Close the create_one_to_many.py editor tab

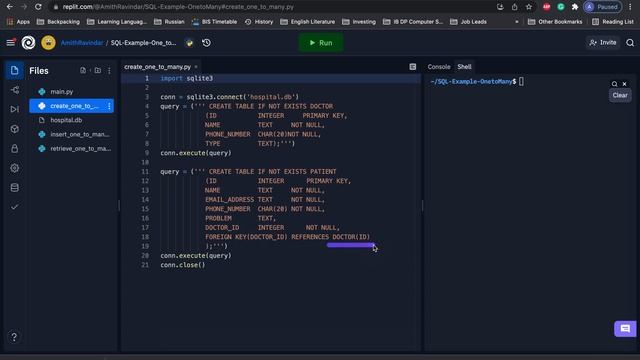click(196, 67)
